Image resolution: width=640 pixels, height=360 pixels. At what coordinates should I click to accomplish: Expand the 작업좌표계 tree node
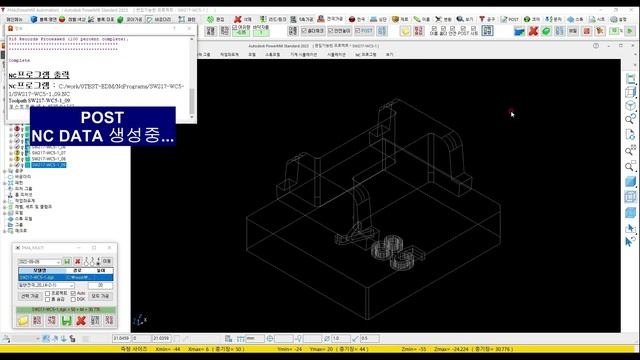tap(5, 201)
